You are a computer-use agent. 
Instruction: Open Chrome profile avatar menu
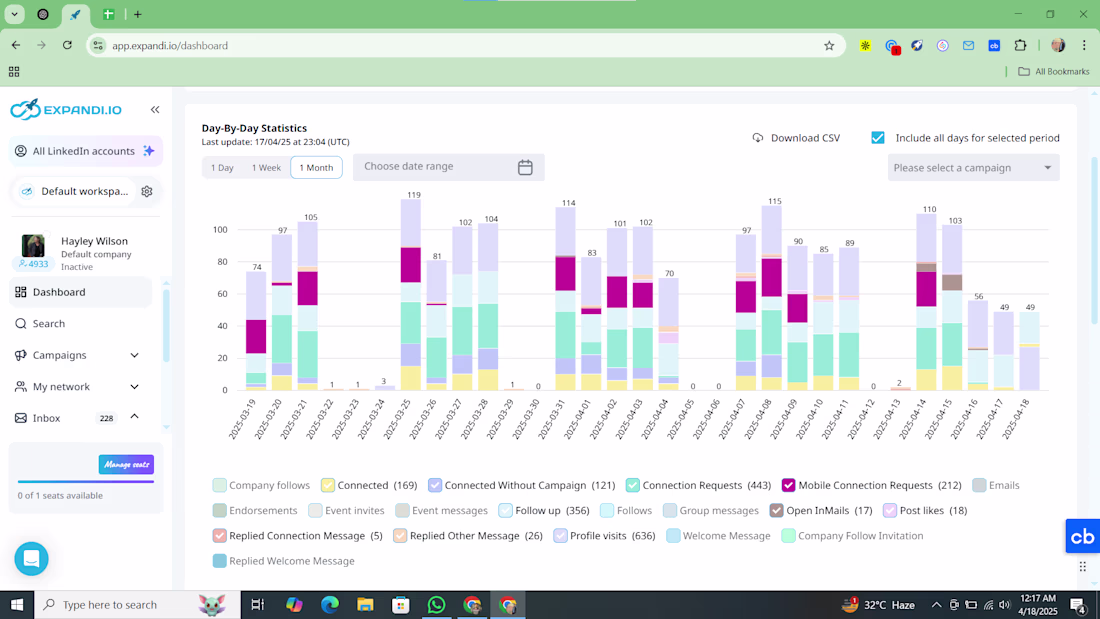(1058, 46)
